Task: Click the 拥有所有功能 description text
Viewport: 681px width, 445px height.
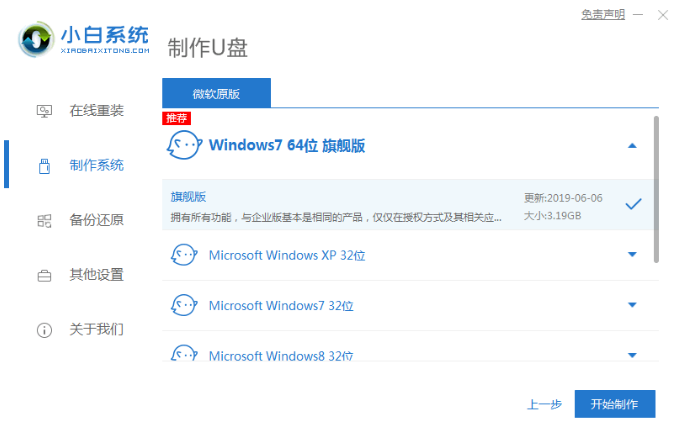Action: (x=336, y=218)
